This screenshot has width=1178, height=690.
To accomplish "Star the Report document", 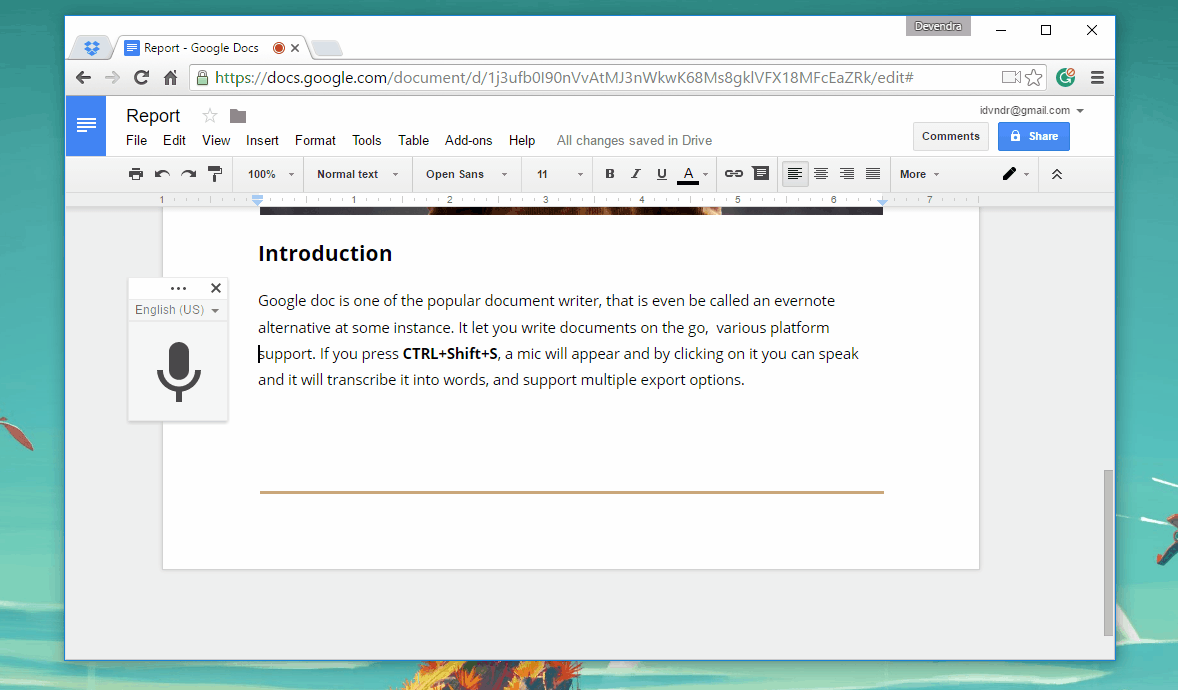I will 210,116.
